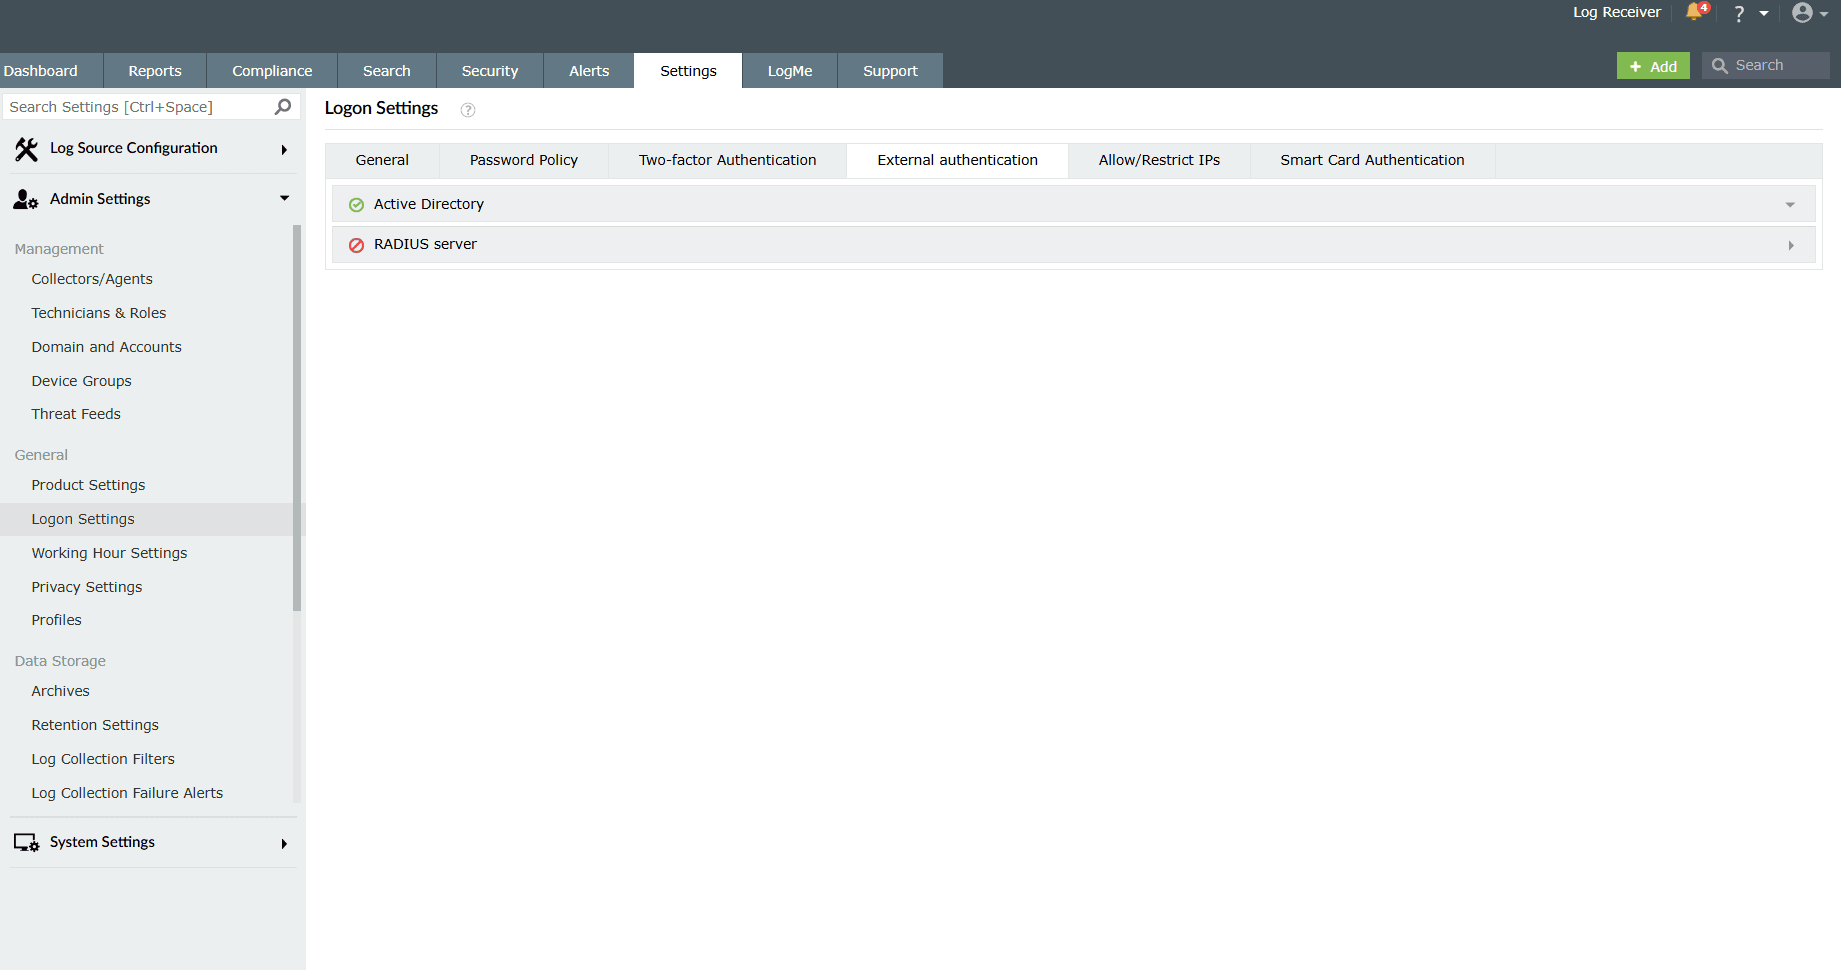The width and height of the screenshot is (1841, 970).
Task: Open Threat Feeds
Action: point(76,415)
